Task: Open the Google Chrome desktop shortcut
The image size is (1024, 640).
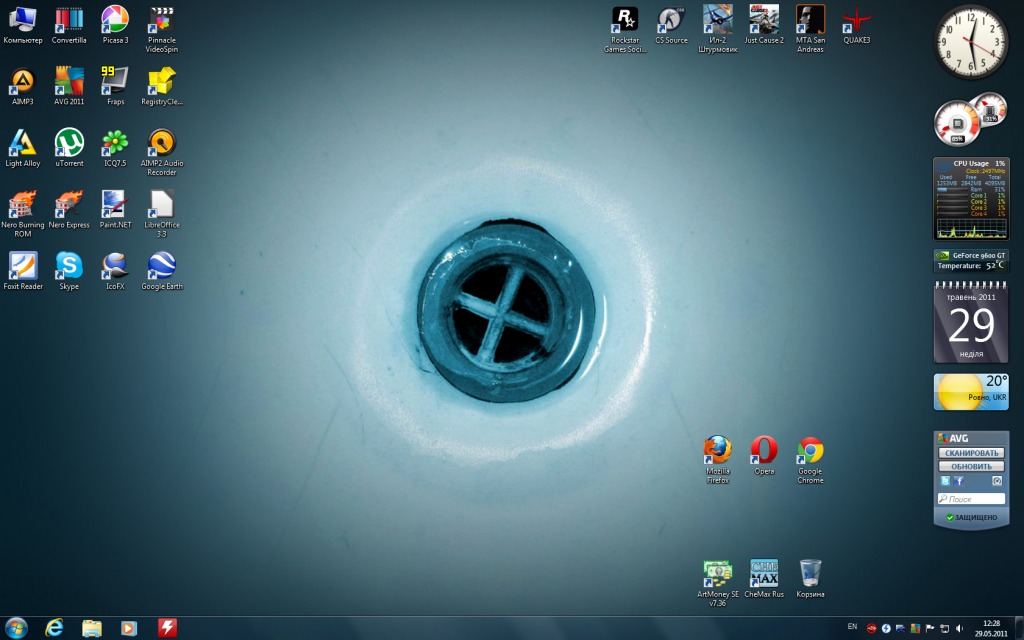Action: point(810,460)
